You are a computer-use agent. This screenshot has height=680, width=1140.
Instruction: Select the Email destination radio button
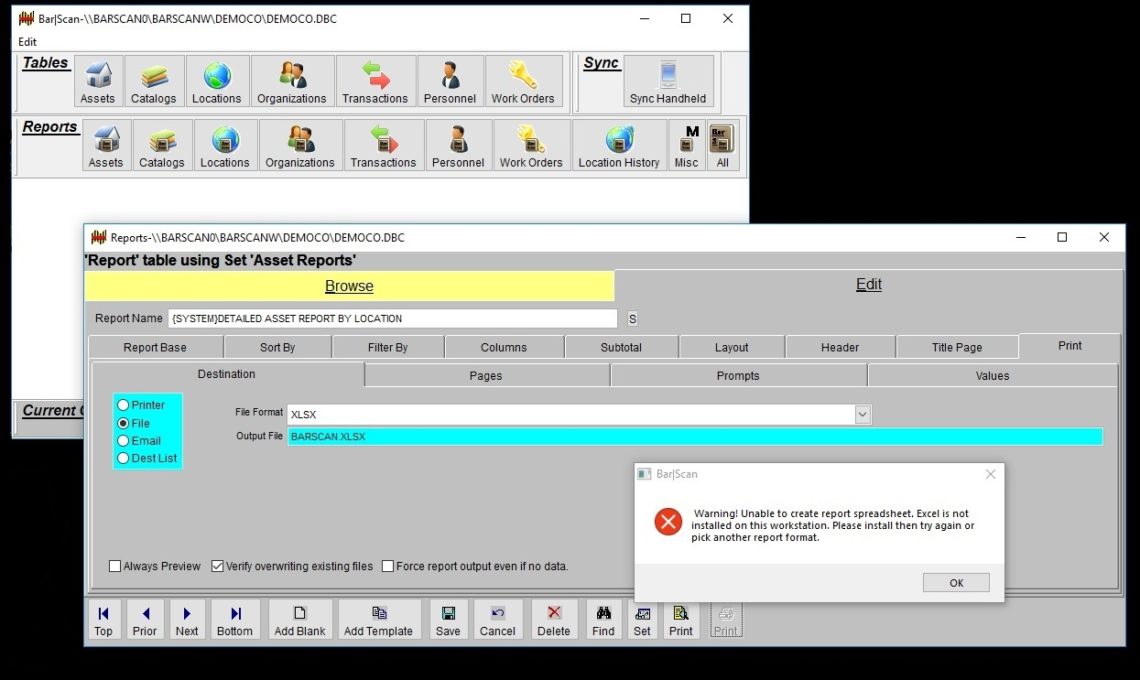click(x=124, y=441)
